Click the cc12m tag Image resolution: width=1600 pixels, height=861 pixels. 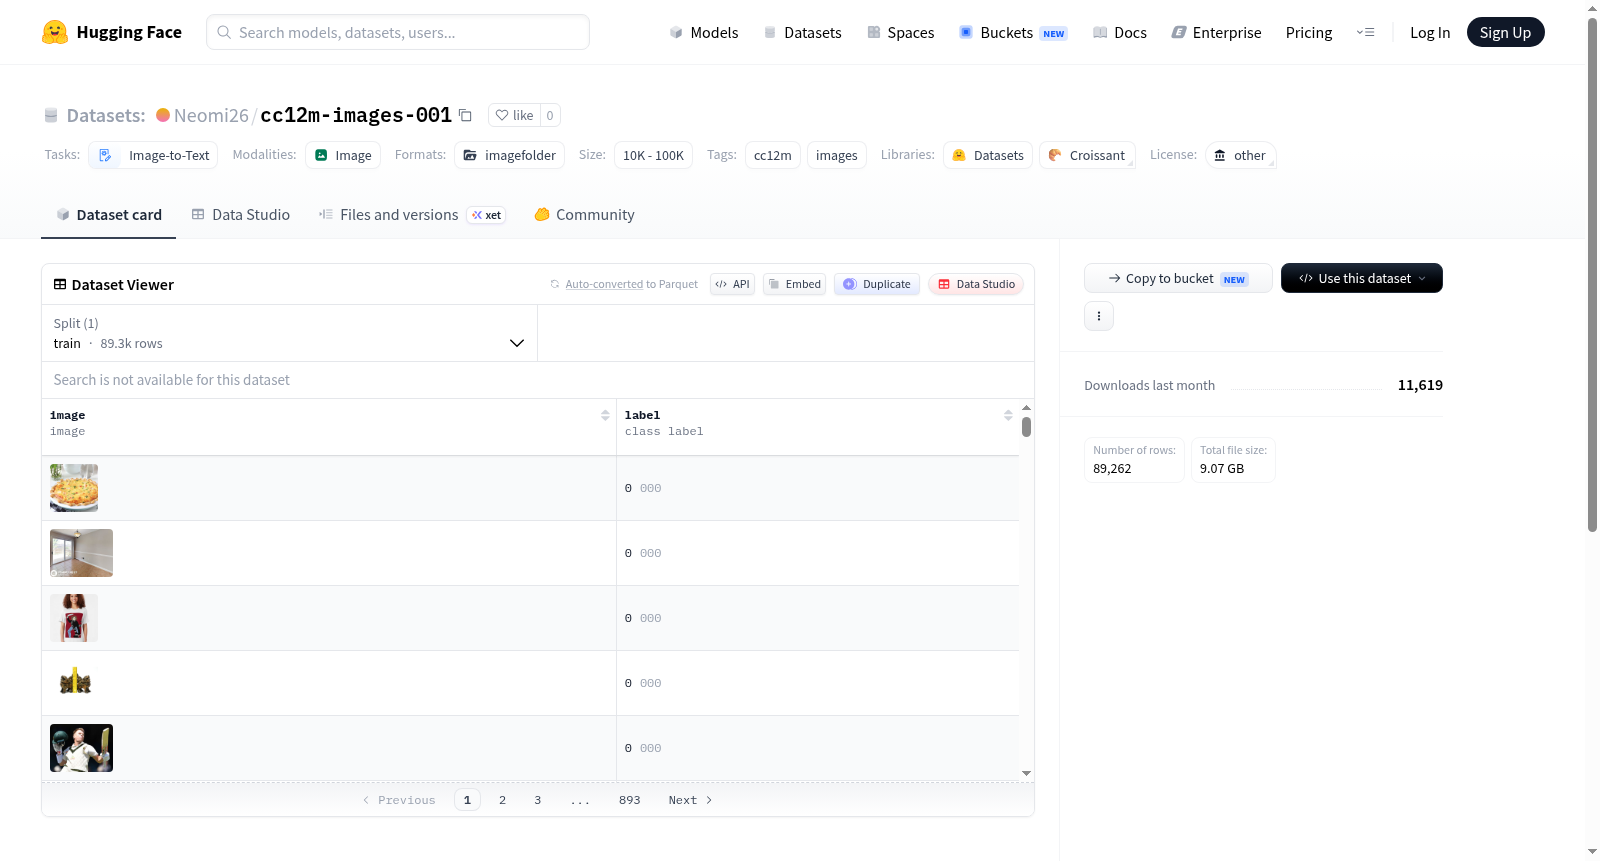(773, 155)
